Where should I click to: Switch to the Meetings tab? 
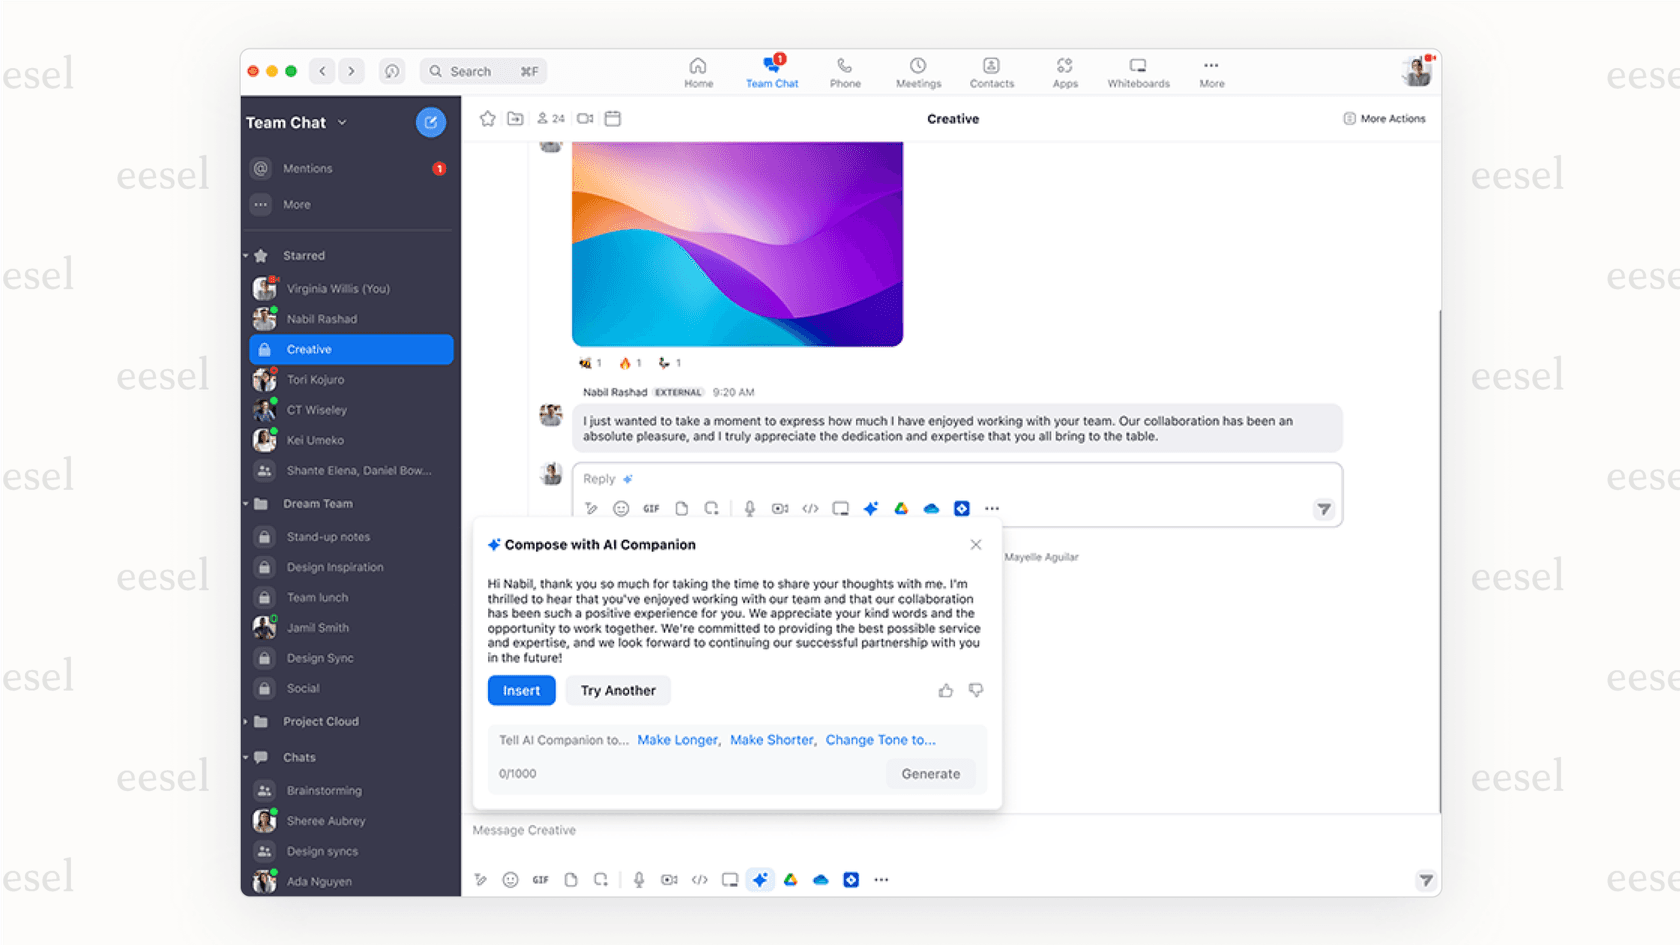[917, 70]
